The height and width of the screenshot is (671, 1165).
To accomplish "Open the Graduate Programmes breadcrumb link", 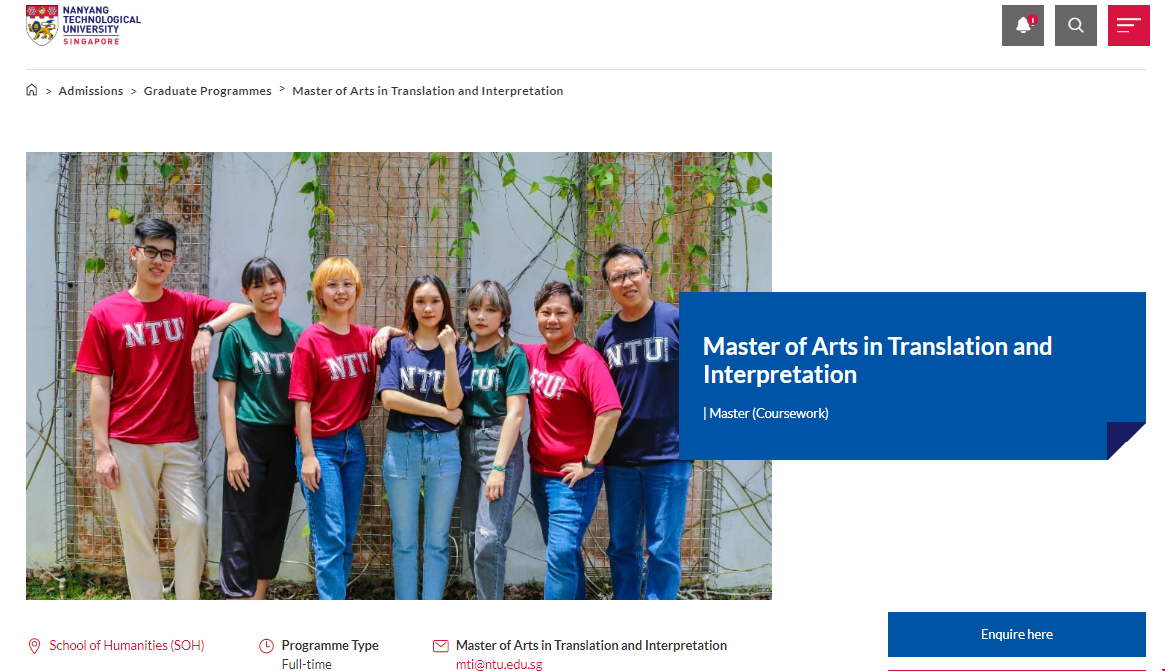I will (x=207, y=90).
